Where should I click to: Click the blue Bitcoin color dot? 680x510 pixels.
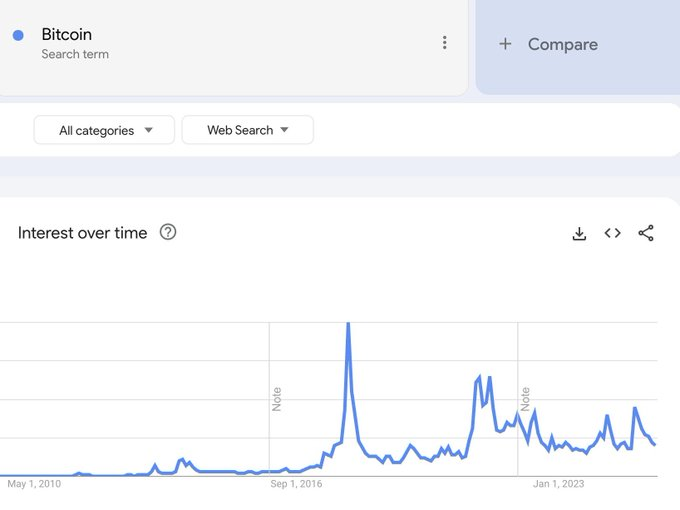point(18,35)
